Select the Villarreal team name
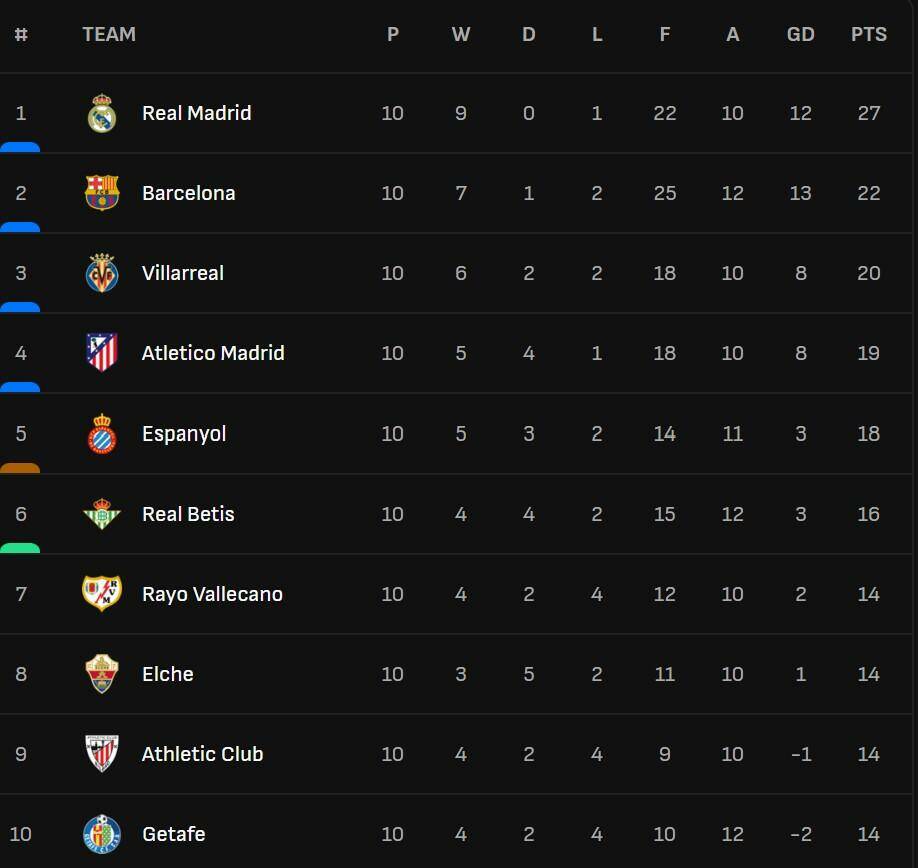 (x=182, y=273)
